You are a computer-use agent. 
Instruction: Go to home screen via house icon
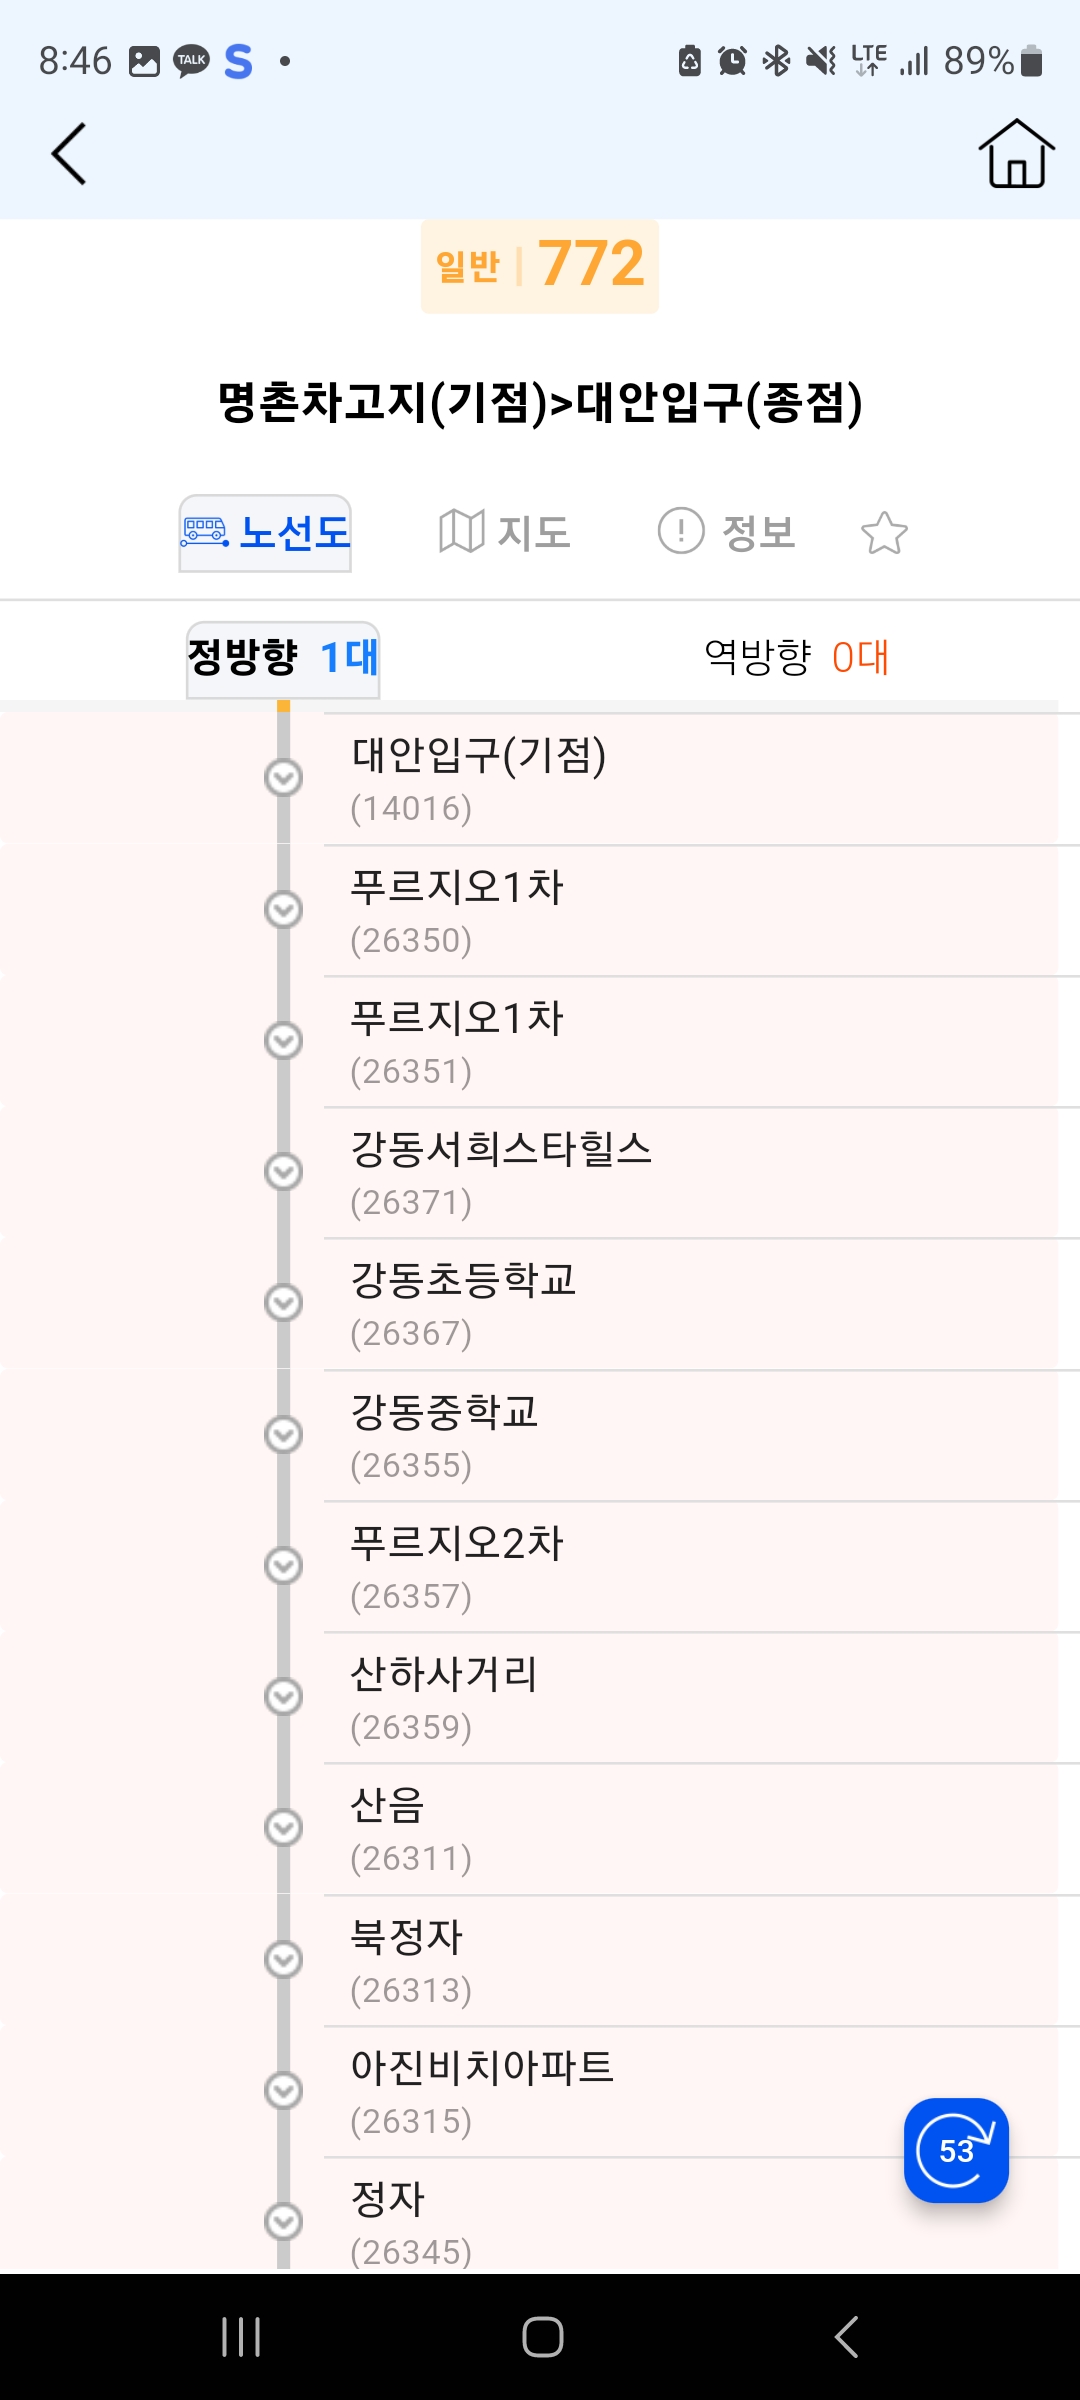tap(1016, 154)
